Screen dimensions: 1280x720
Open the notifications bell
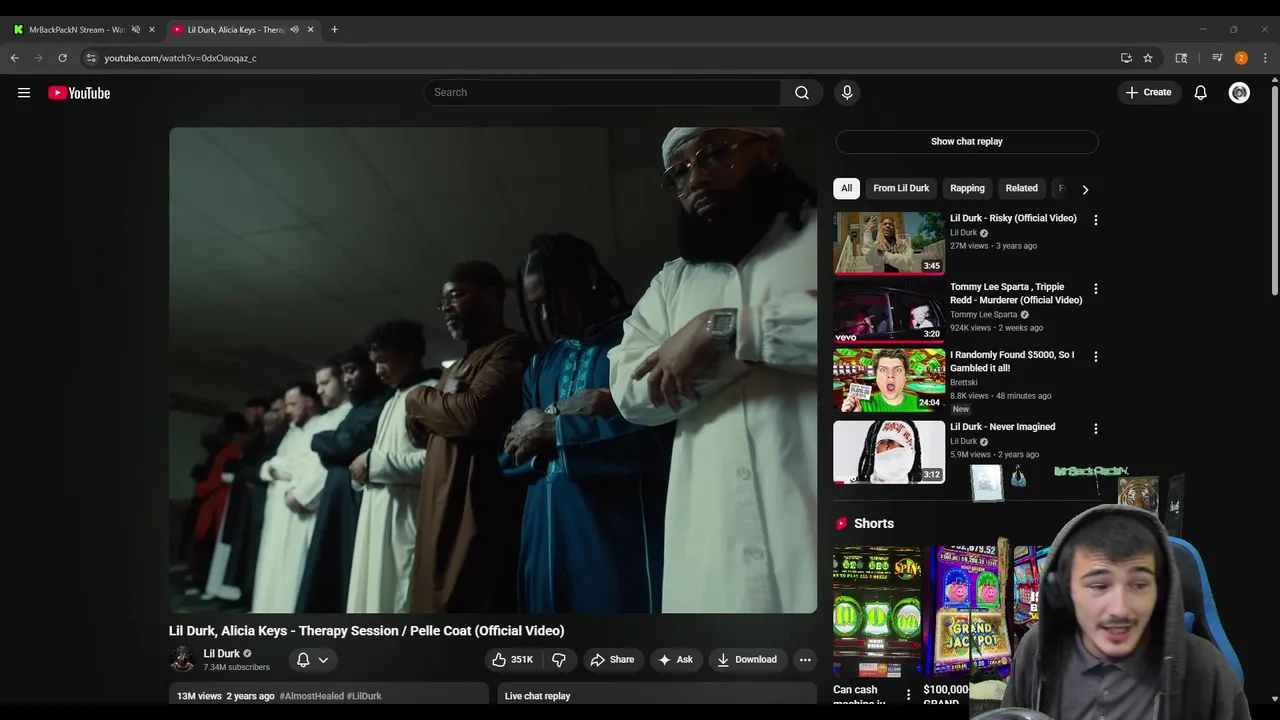(x=1200, y=92)
